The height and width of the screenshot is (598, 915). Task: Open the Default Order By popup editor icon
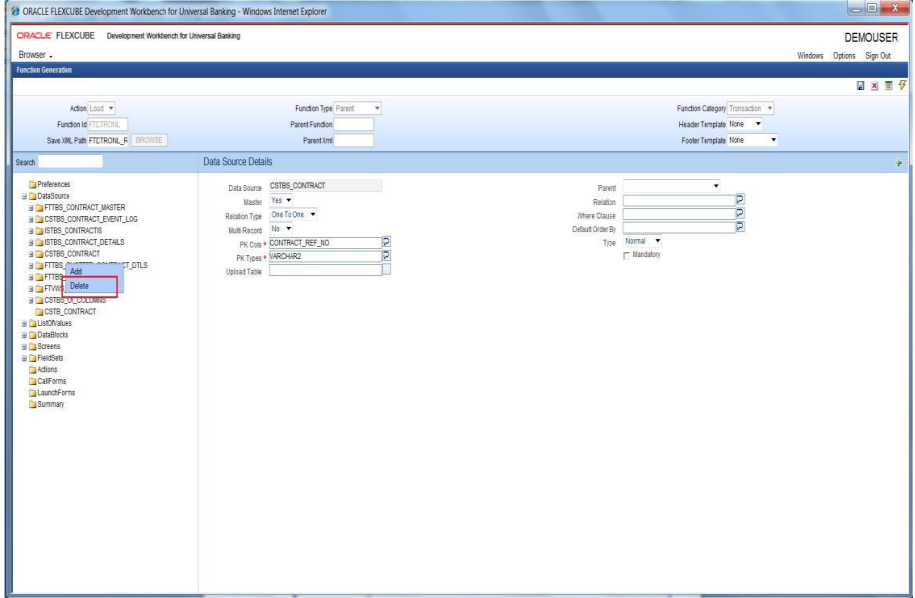740,226
